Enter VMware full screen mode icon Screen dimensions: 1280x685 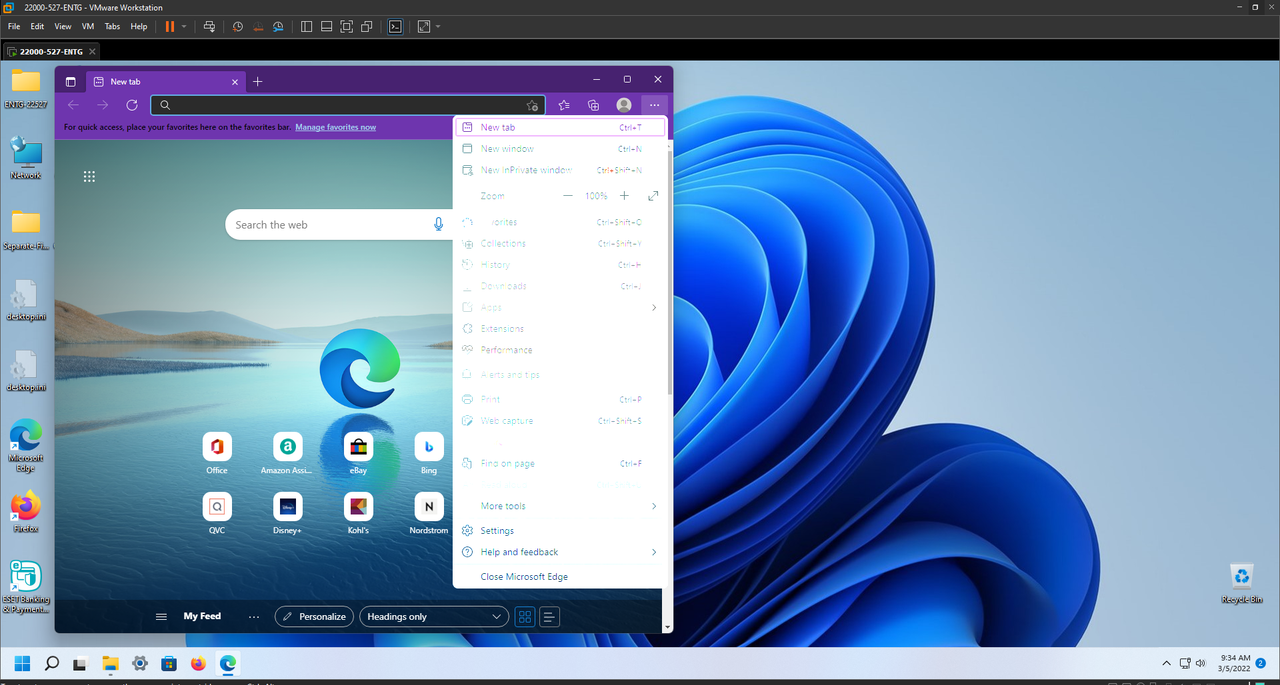pos(347,26)
